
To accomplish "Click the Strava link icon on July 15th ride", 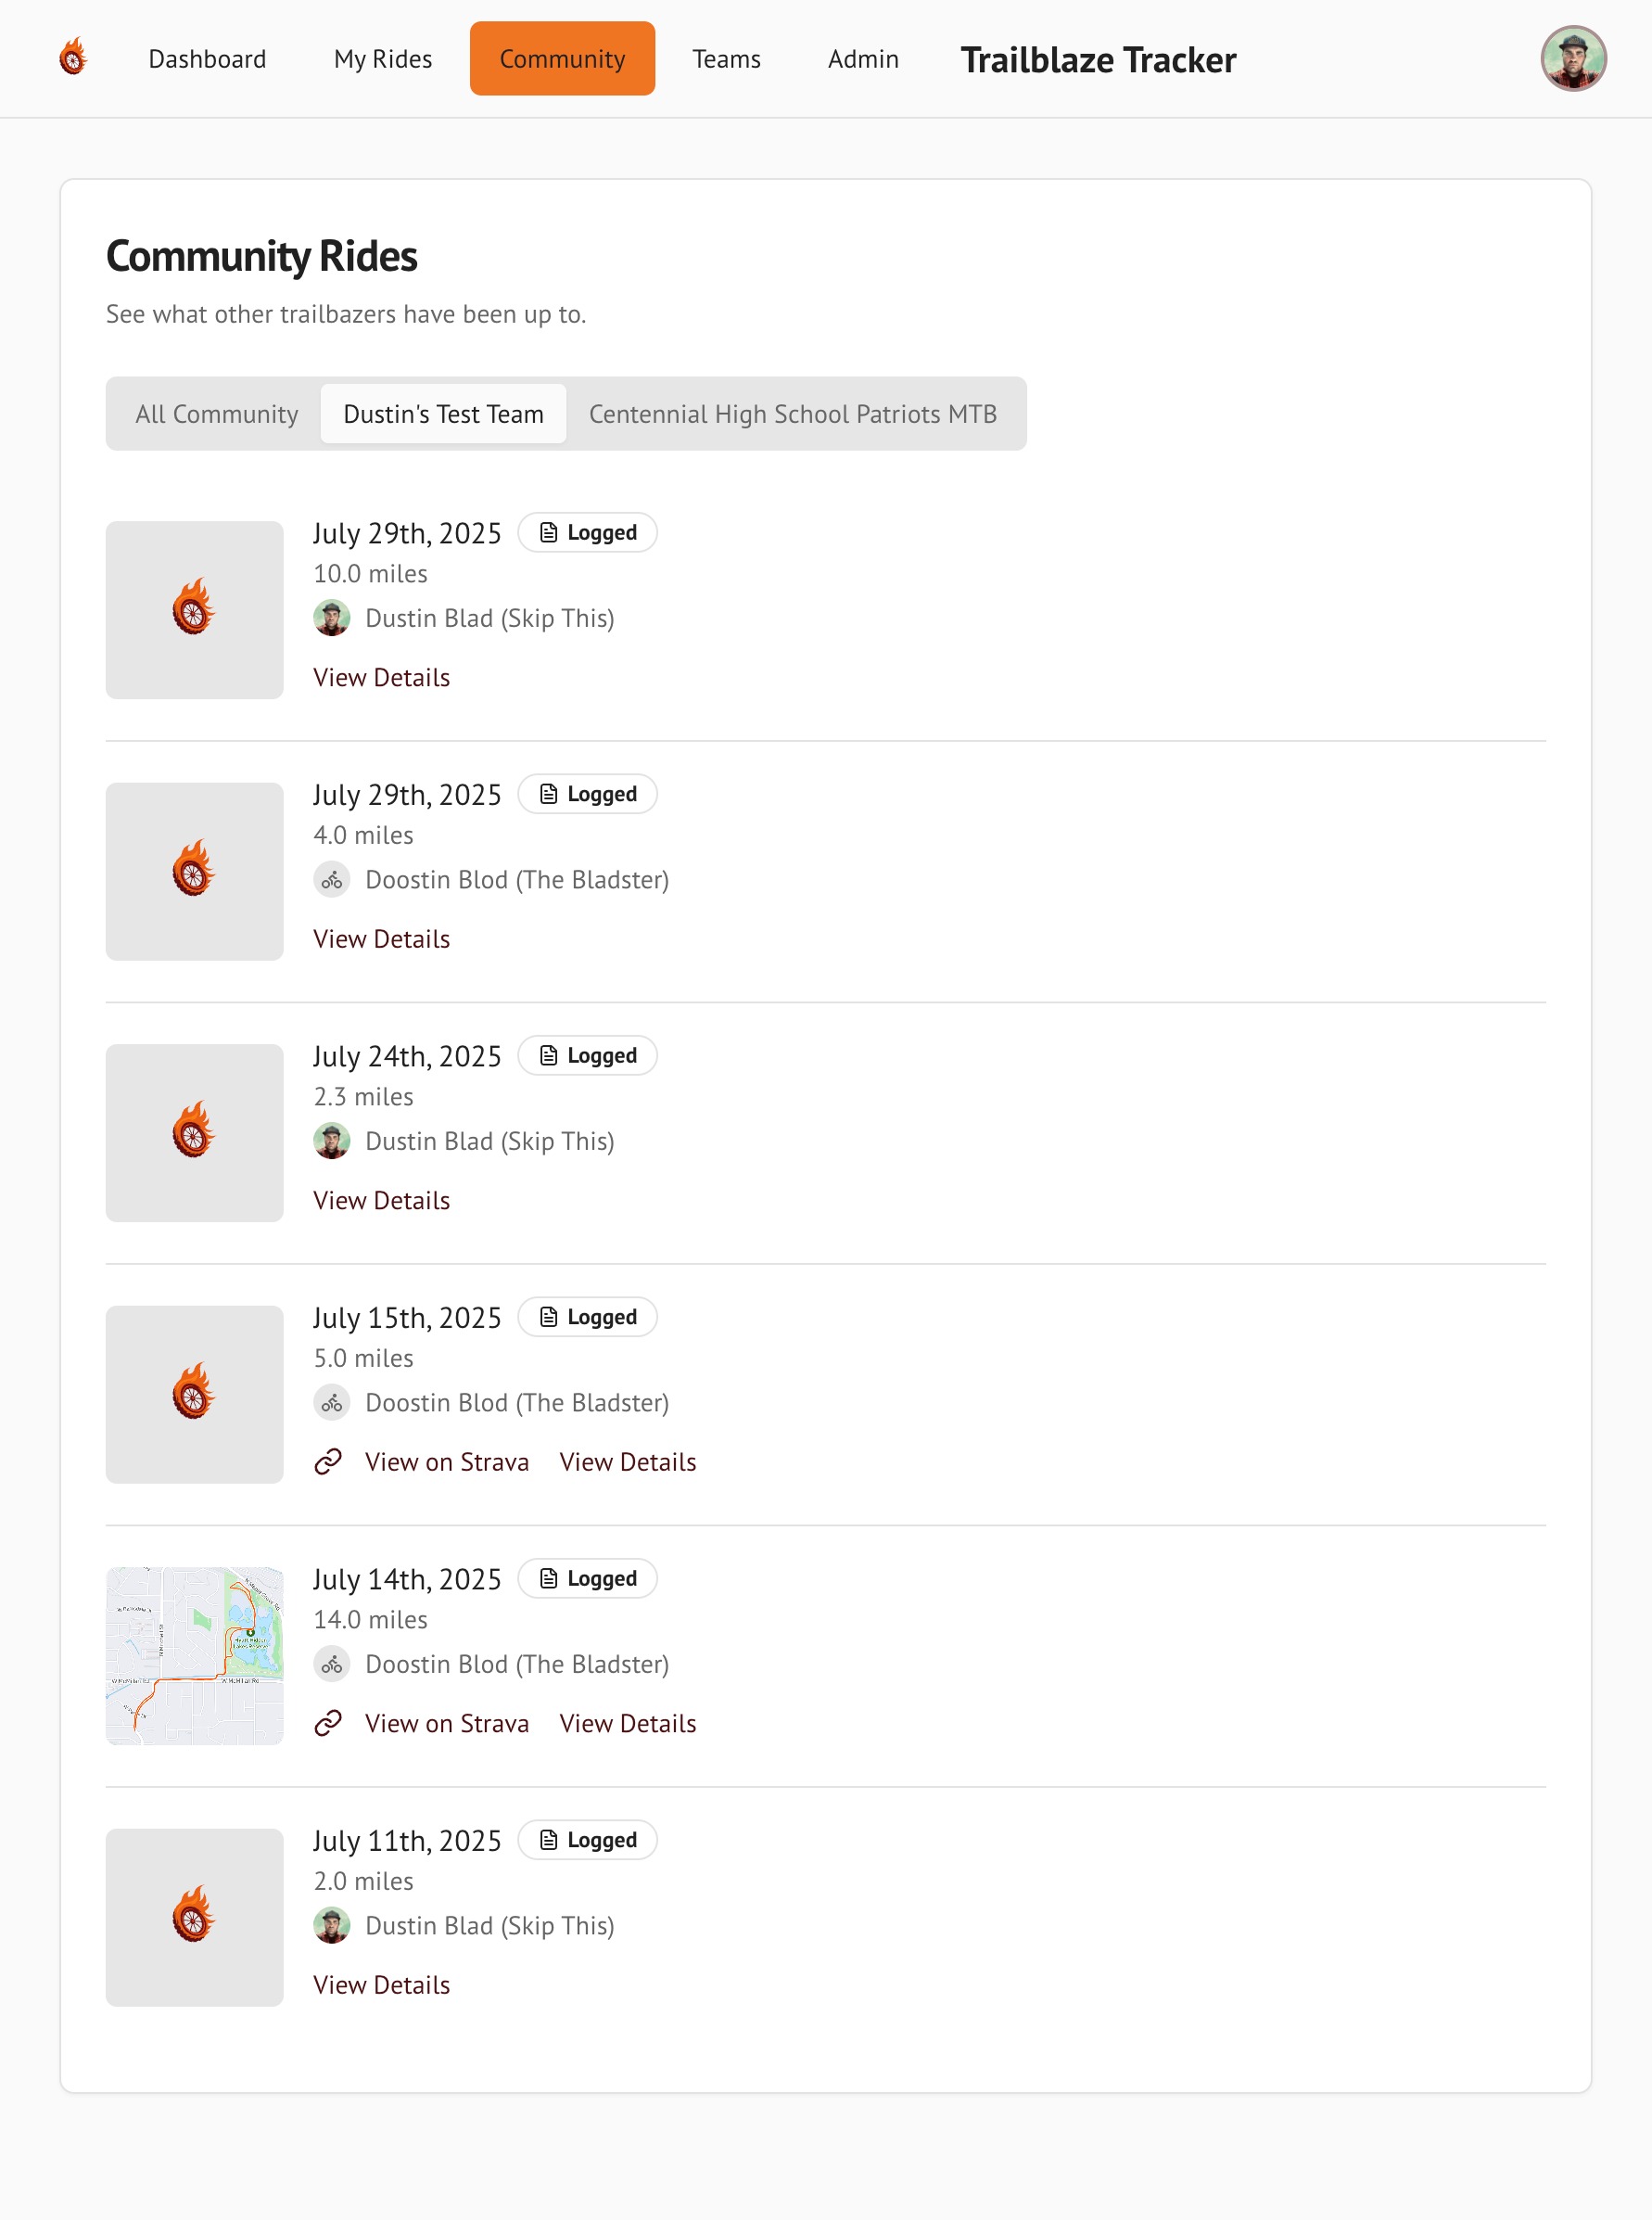I will coord(328,1462).
